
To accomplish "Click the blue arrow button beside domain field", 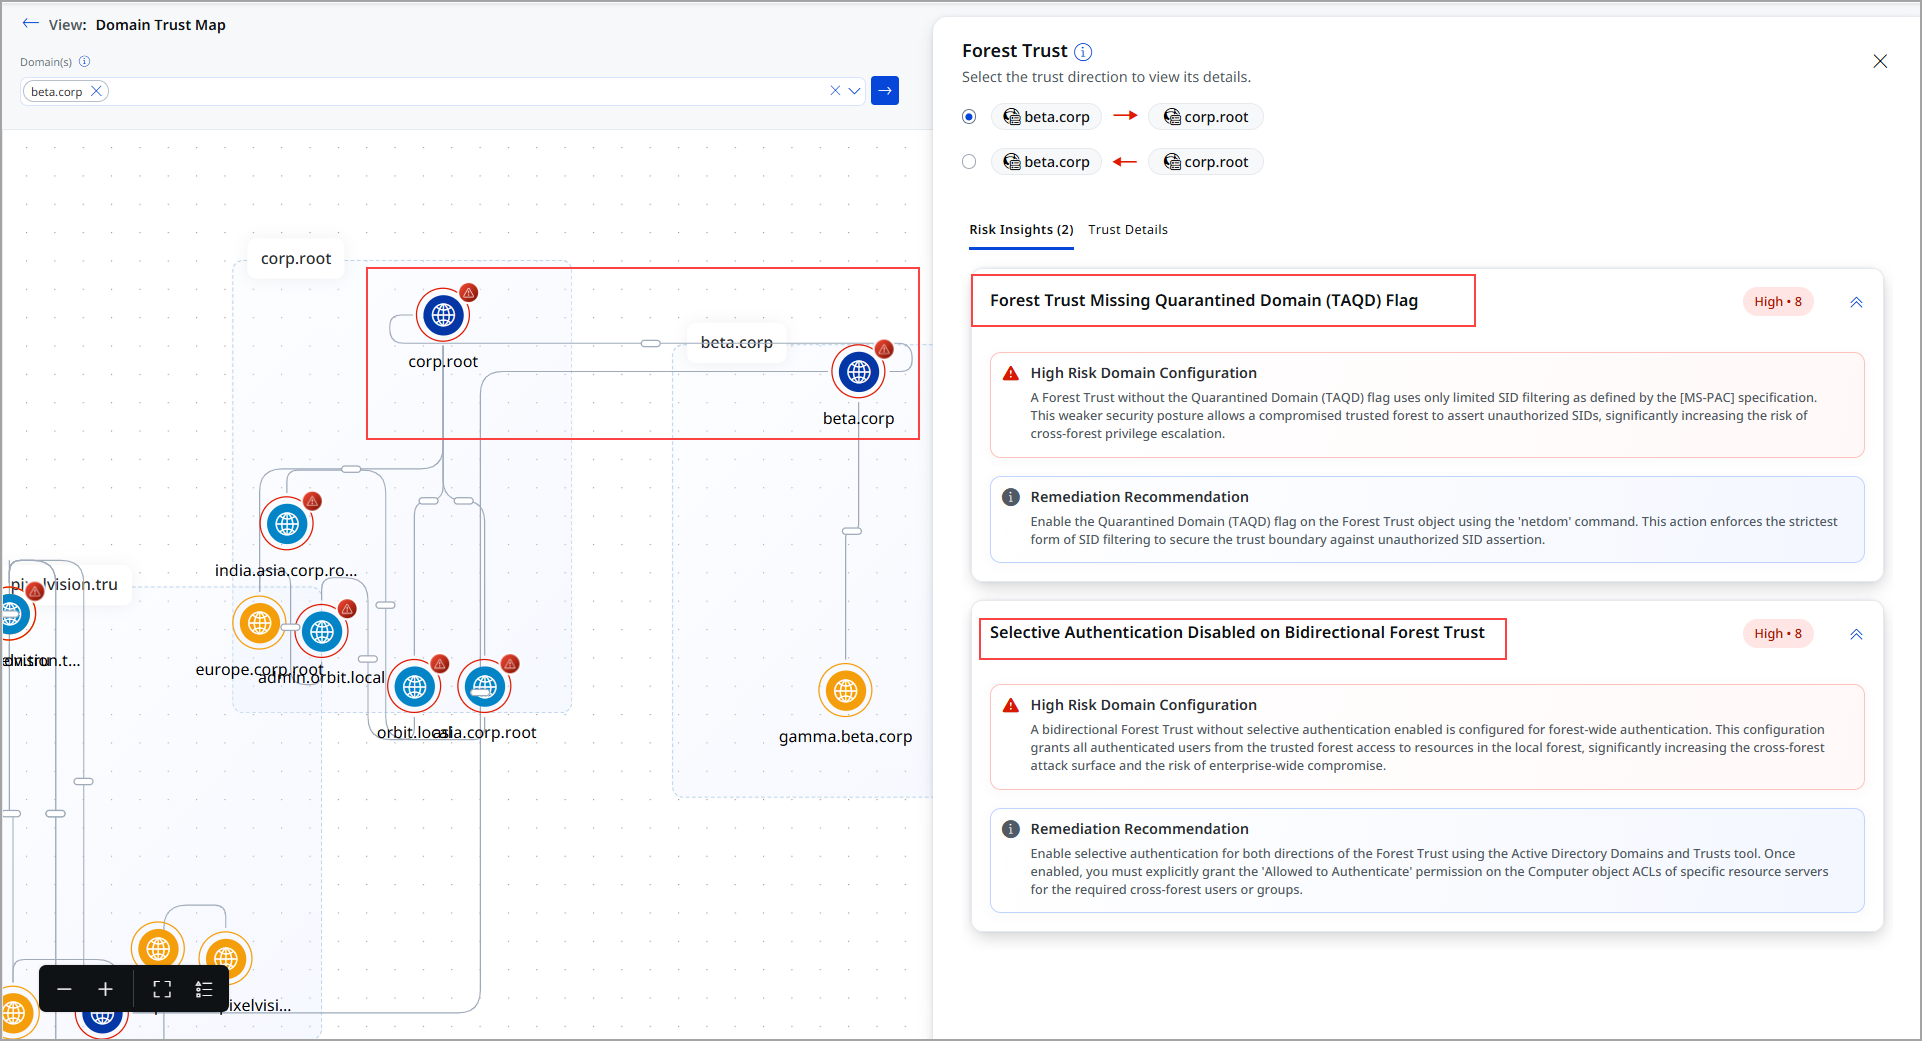I will click(884, 90).
